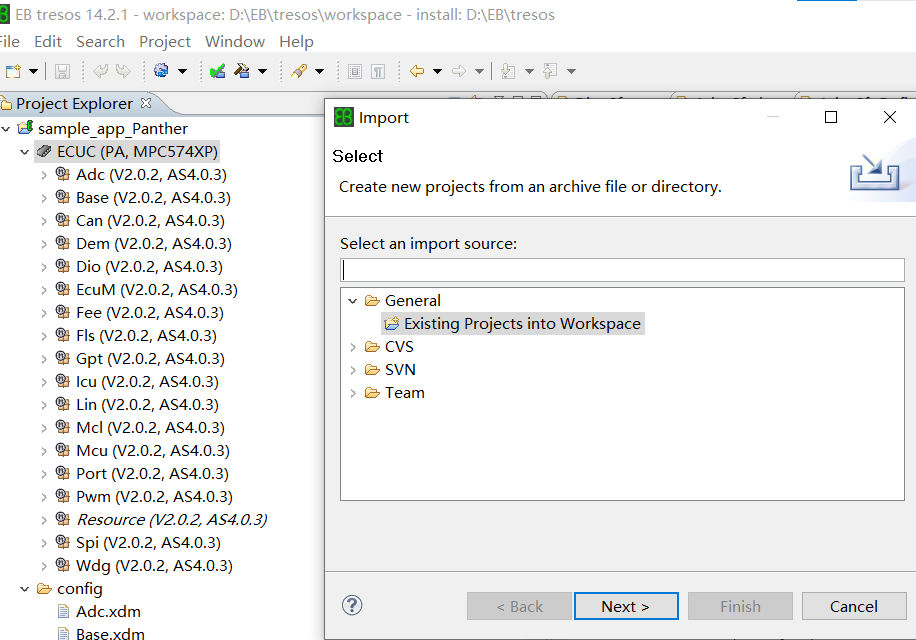Click the Fls module icon
Screen dimensions: 916x640
point(63,335)
